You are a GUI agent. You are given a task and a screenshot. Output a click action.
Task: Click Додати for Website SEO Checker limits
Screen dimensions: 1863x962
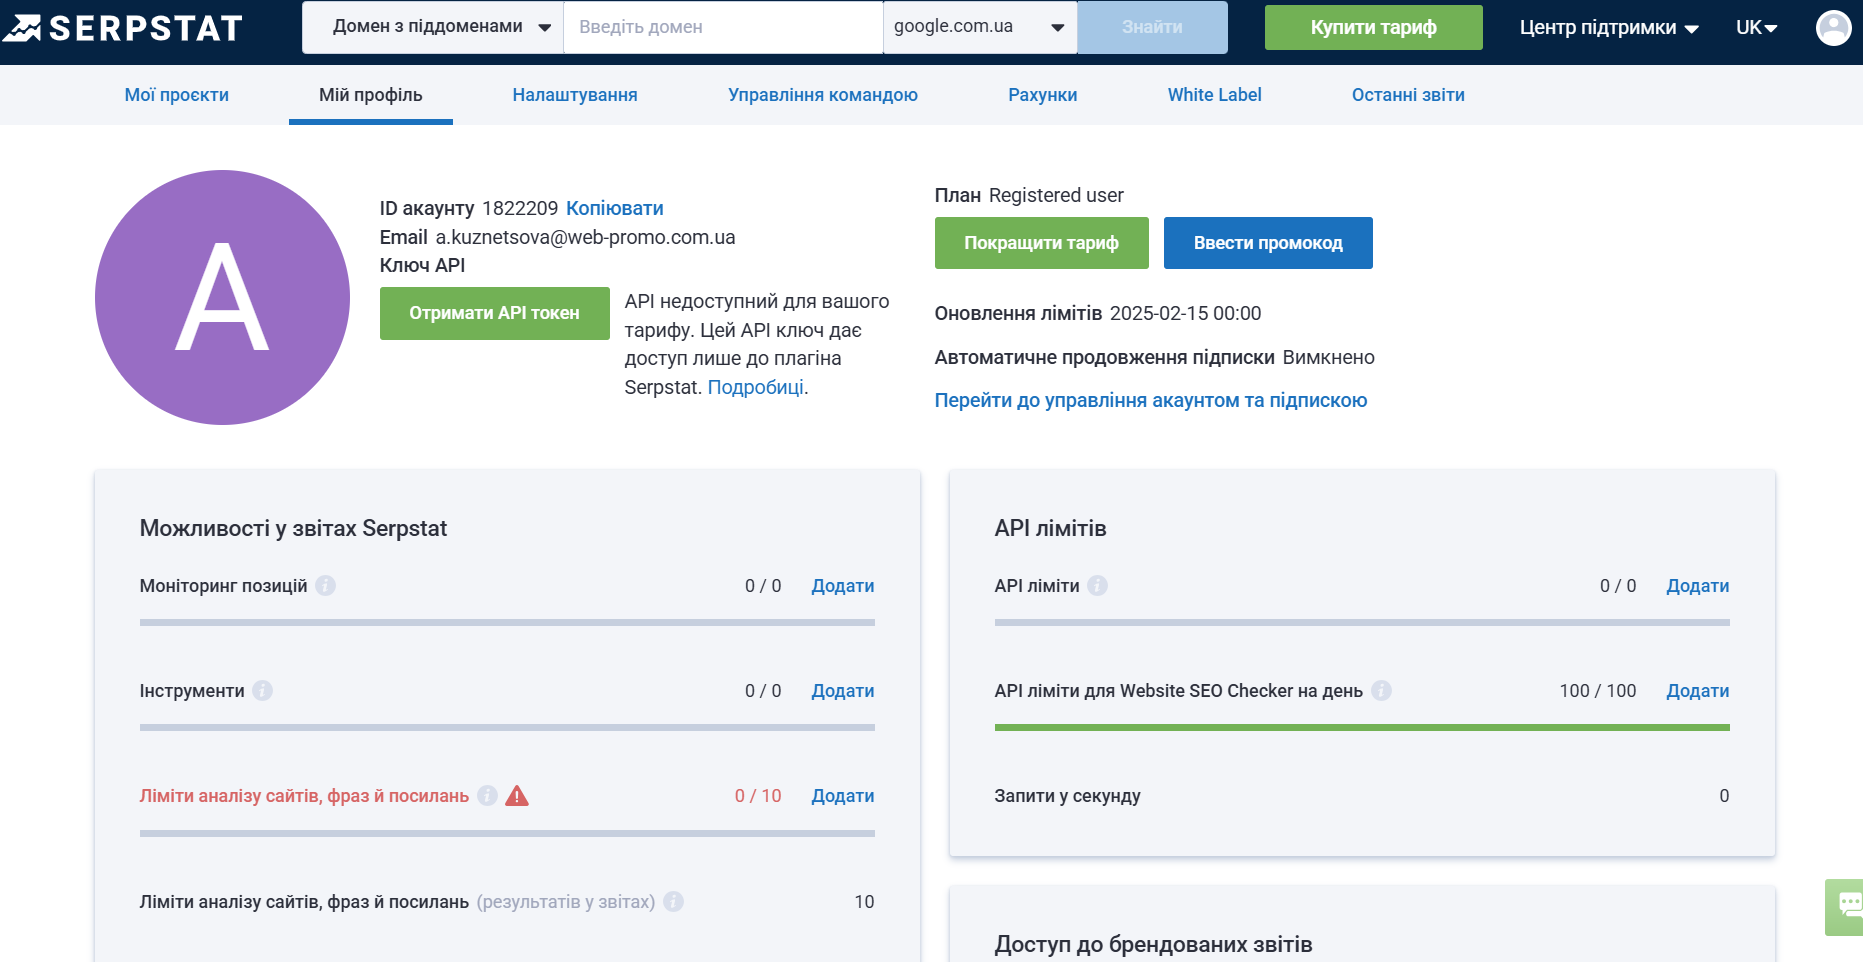tap(1697, 691)
